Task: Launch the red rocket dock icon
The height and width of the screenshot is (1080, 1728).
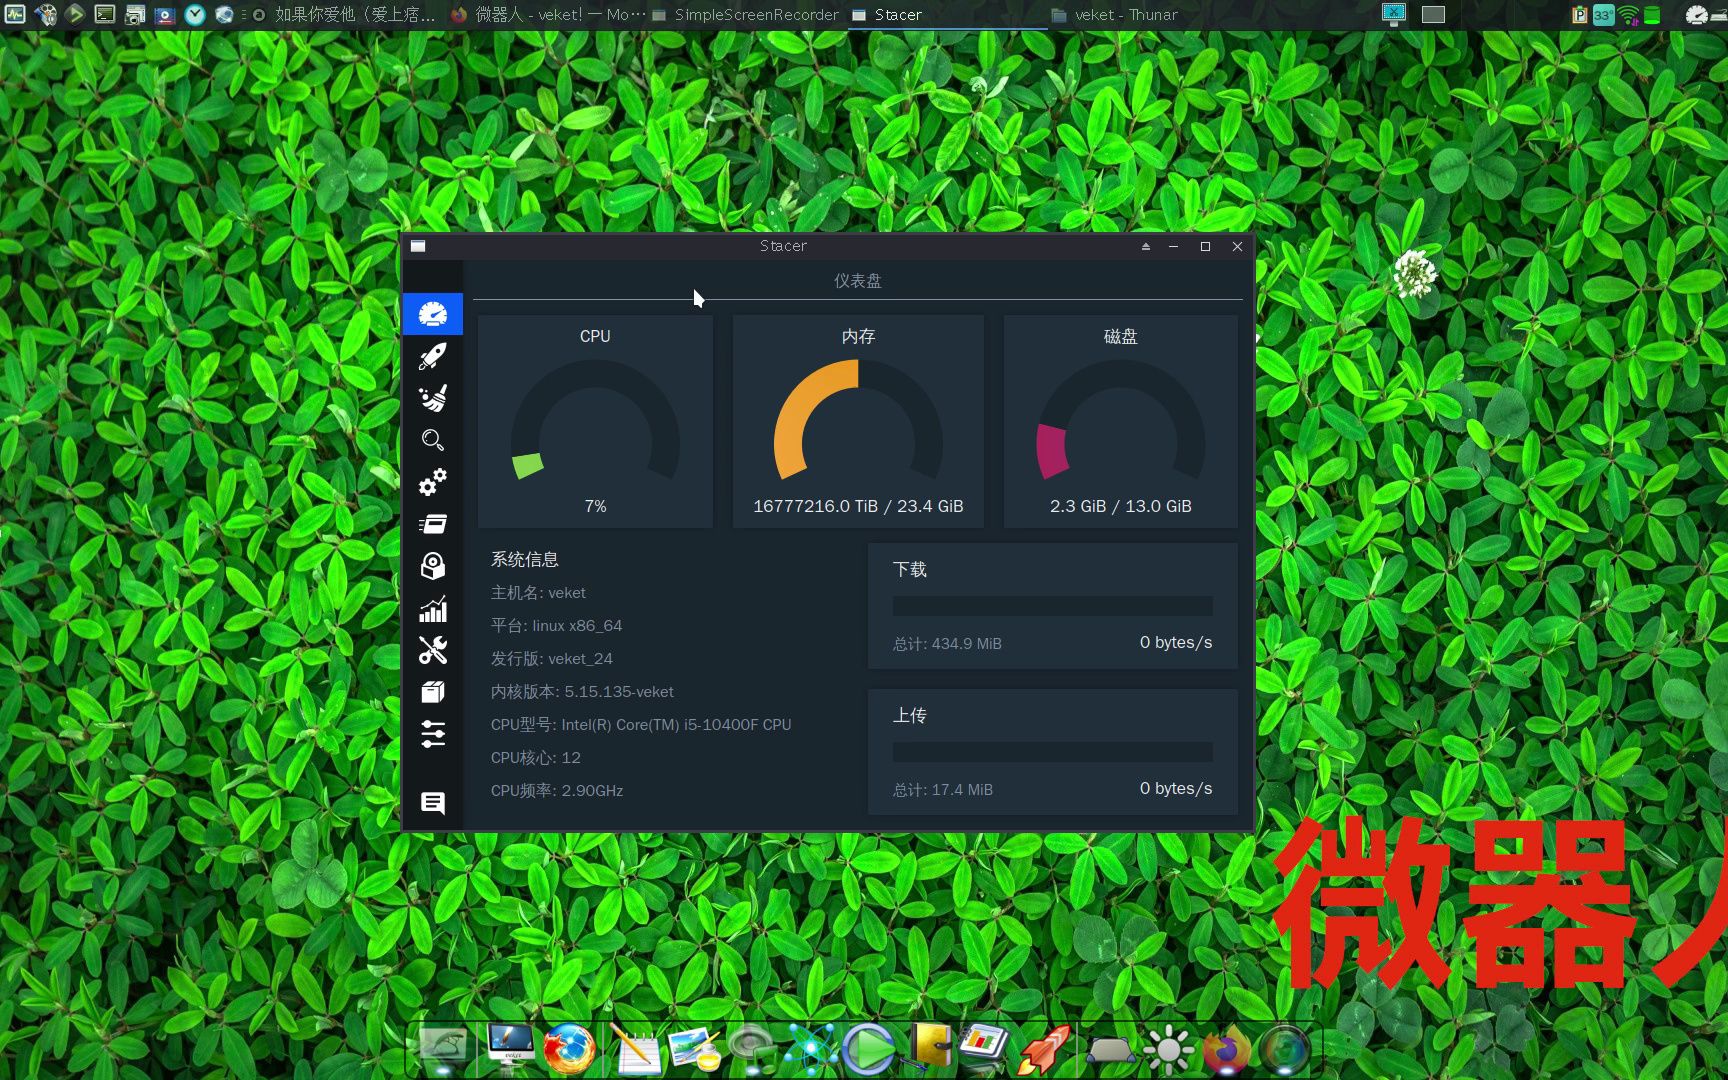Action: 1045,1049
